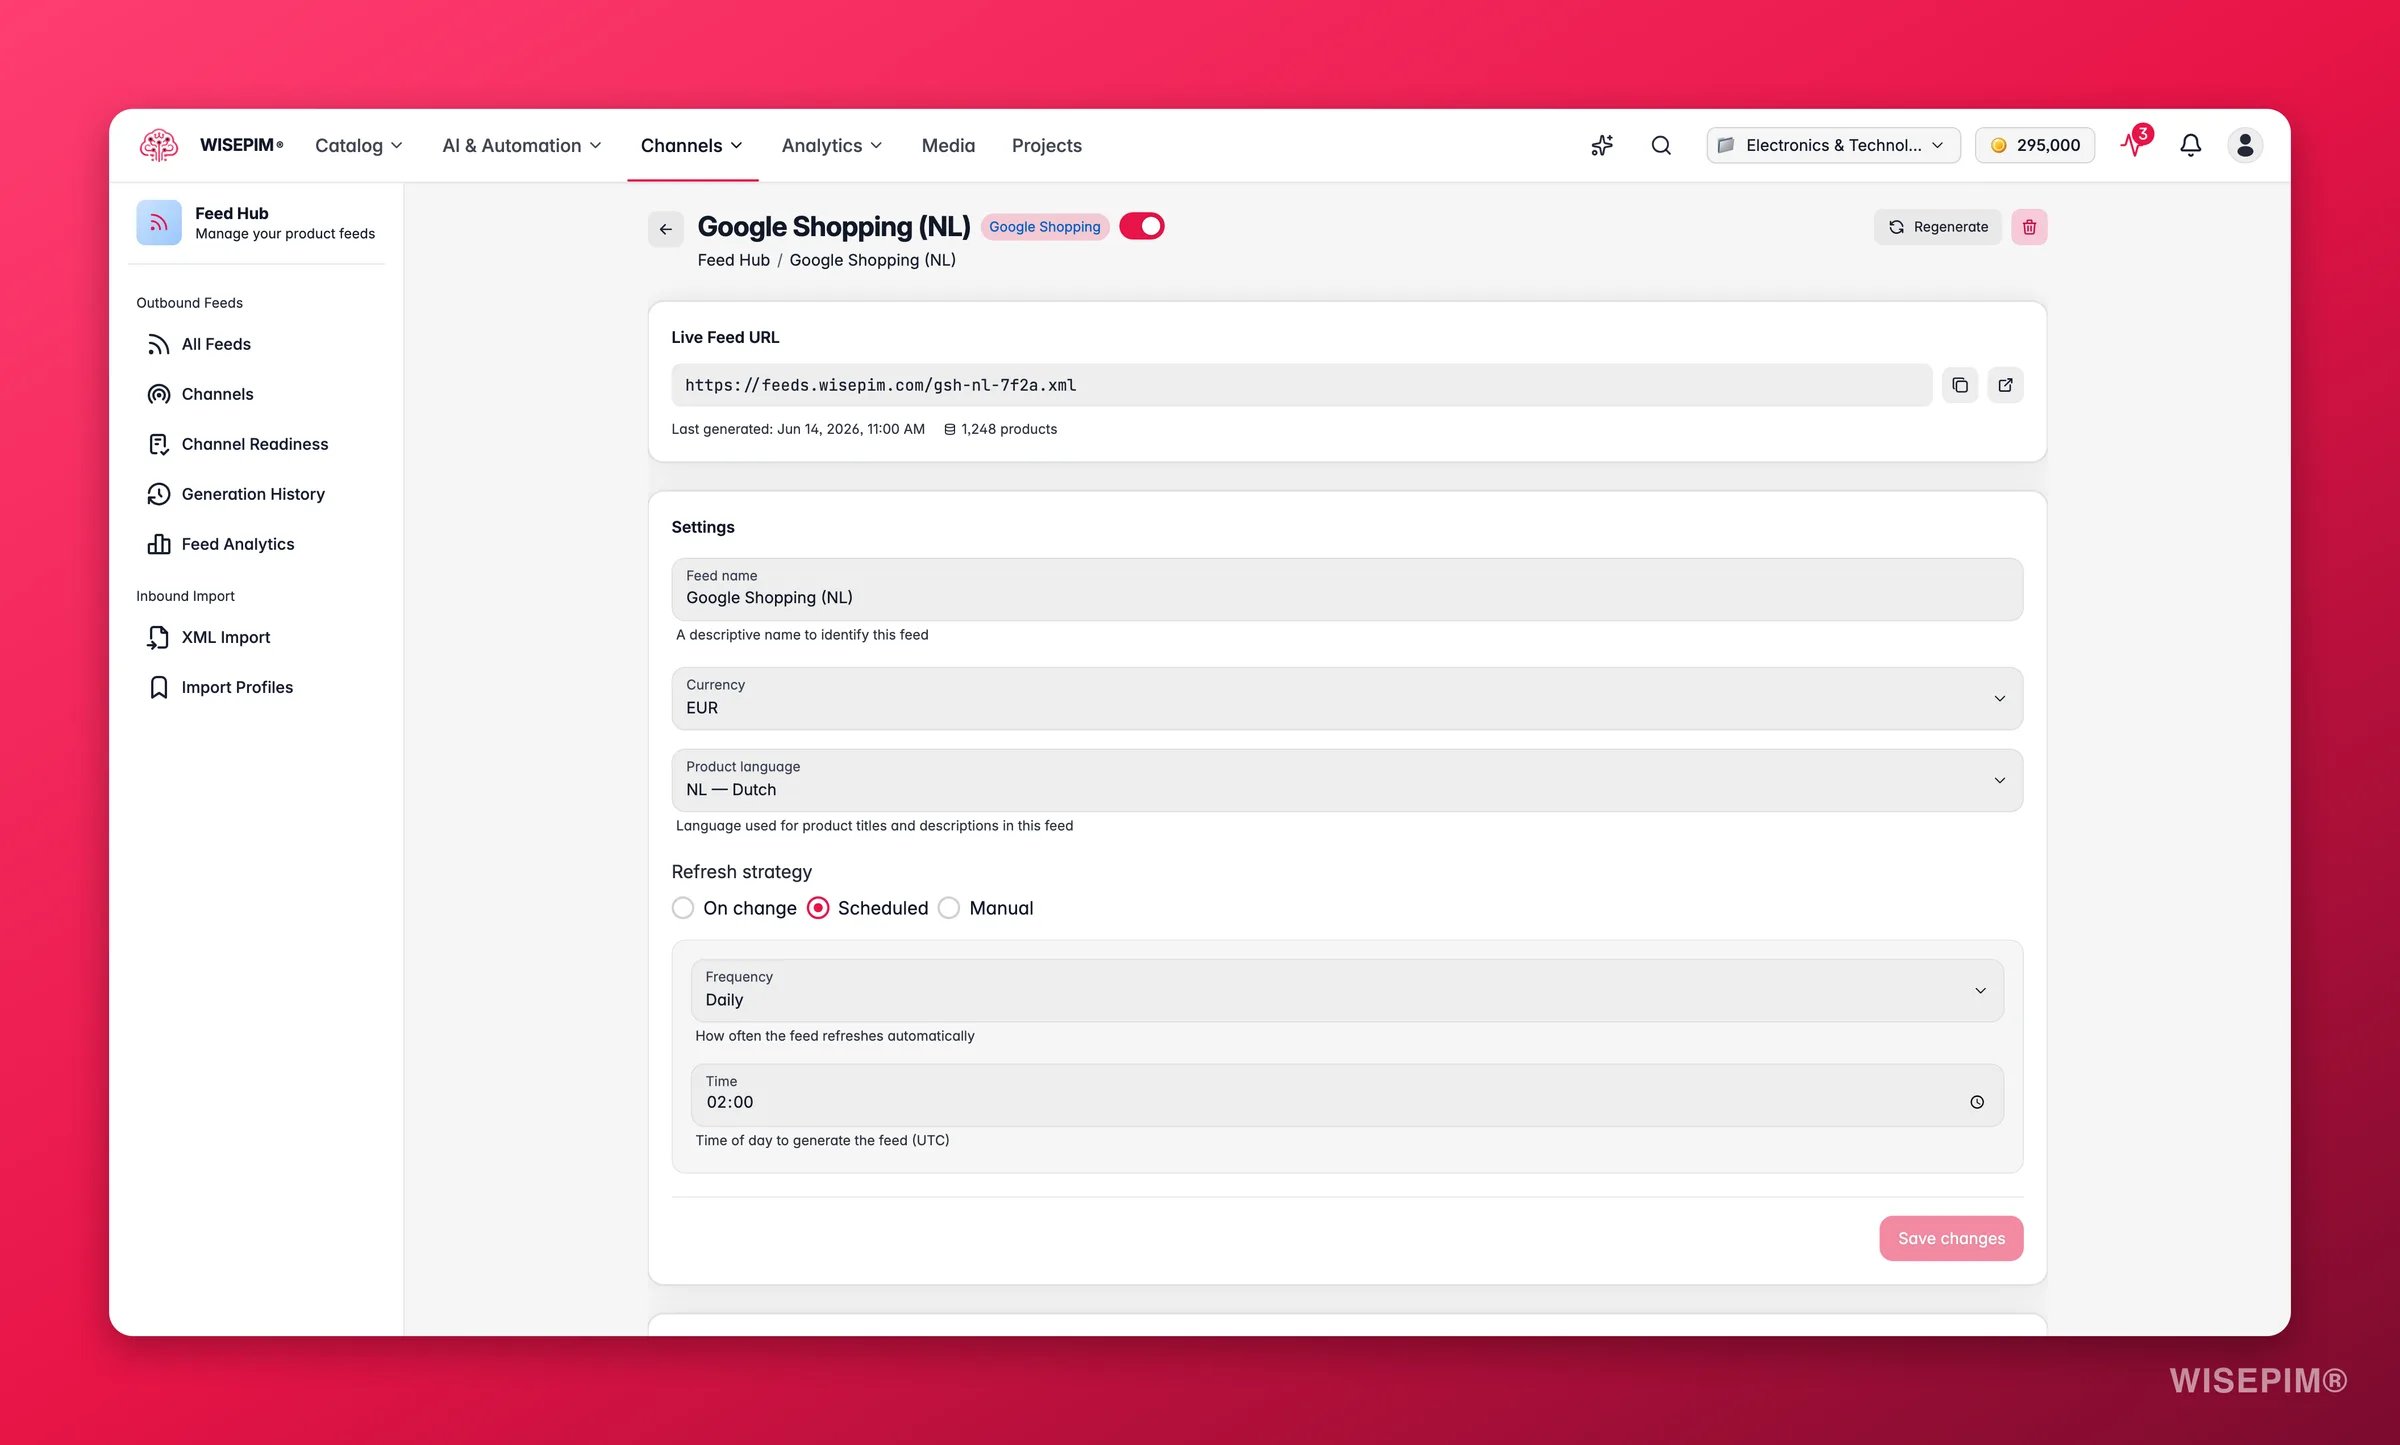Expand the Catalog menu
The width and height of the screenshot is (2400, 1445).
pyautogui.click(x=359, y=145)
